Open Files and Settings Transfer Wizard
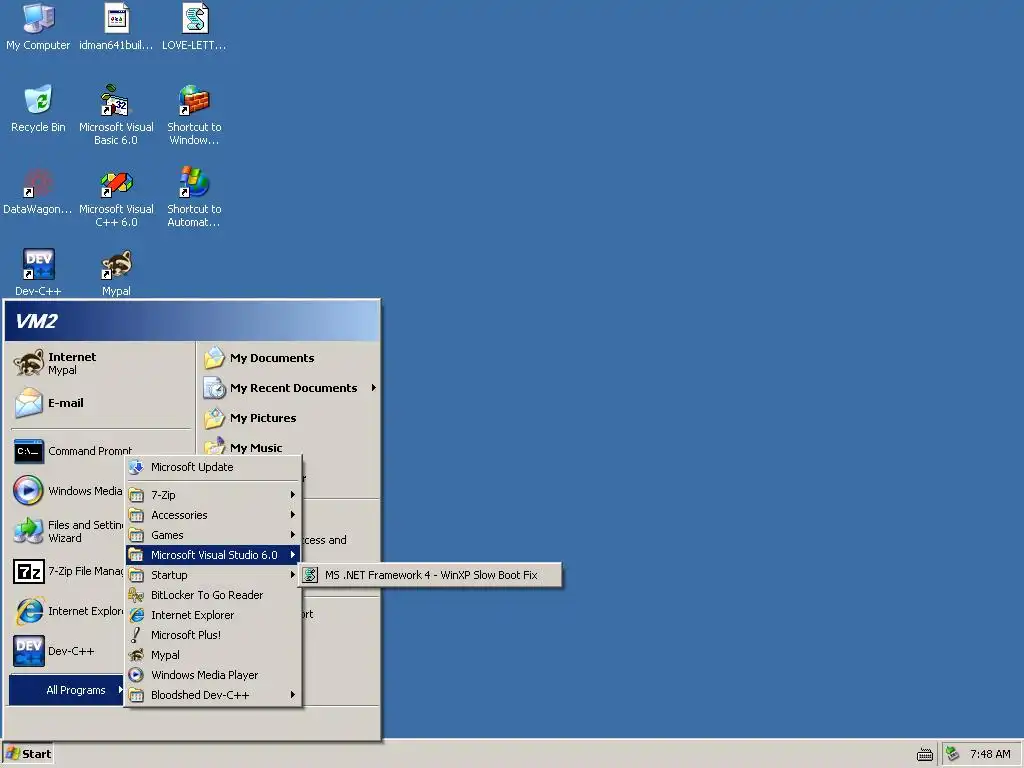 click(x=67, y=531)
